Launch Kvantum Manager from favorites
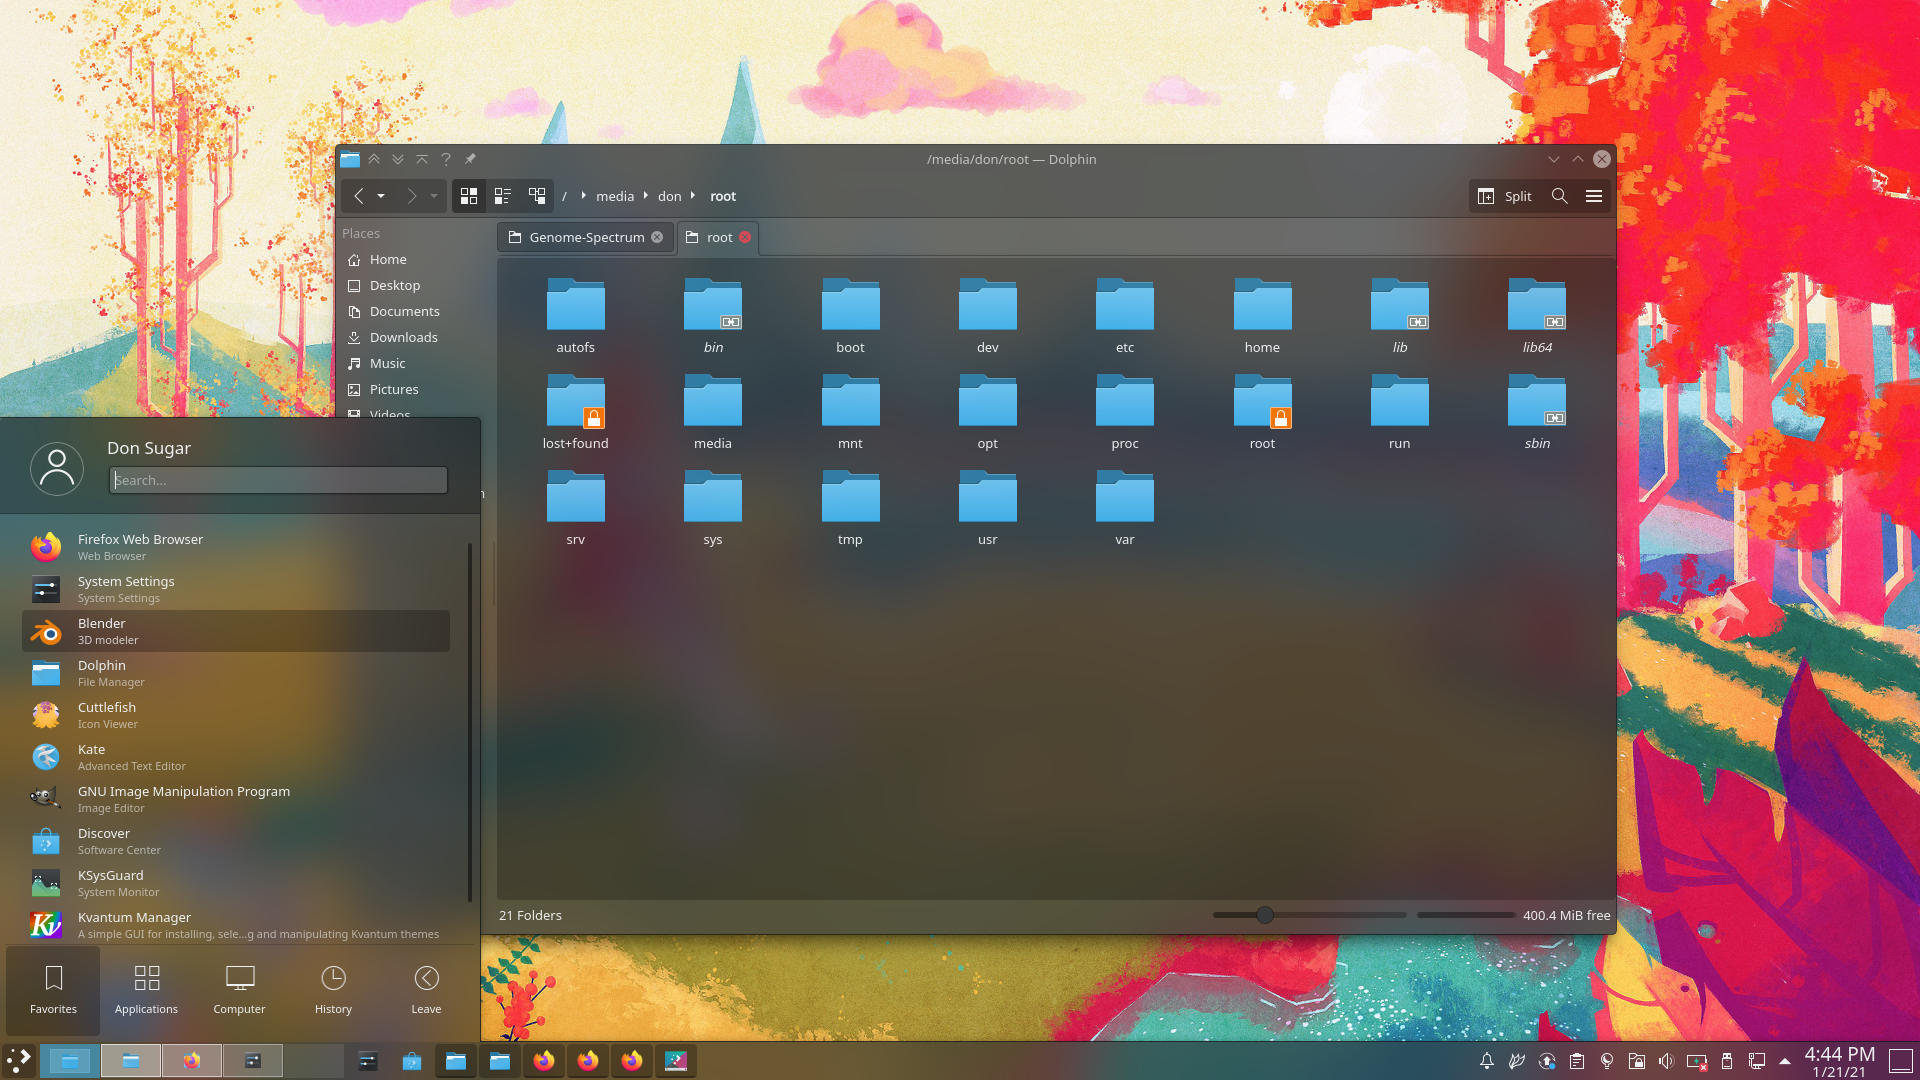 click(236, 925)
